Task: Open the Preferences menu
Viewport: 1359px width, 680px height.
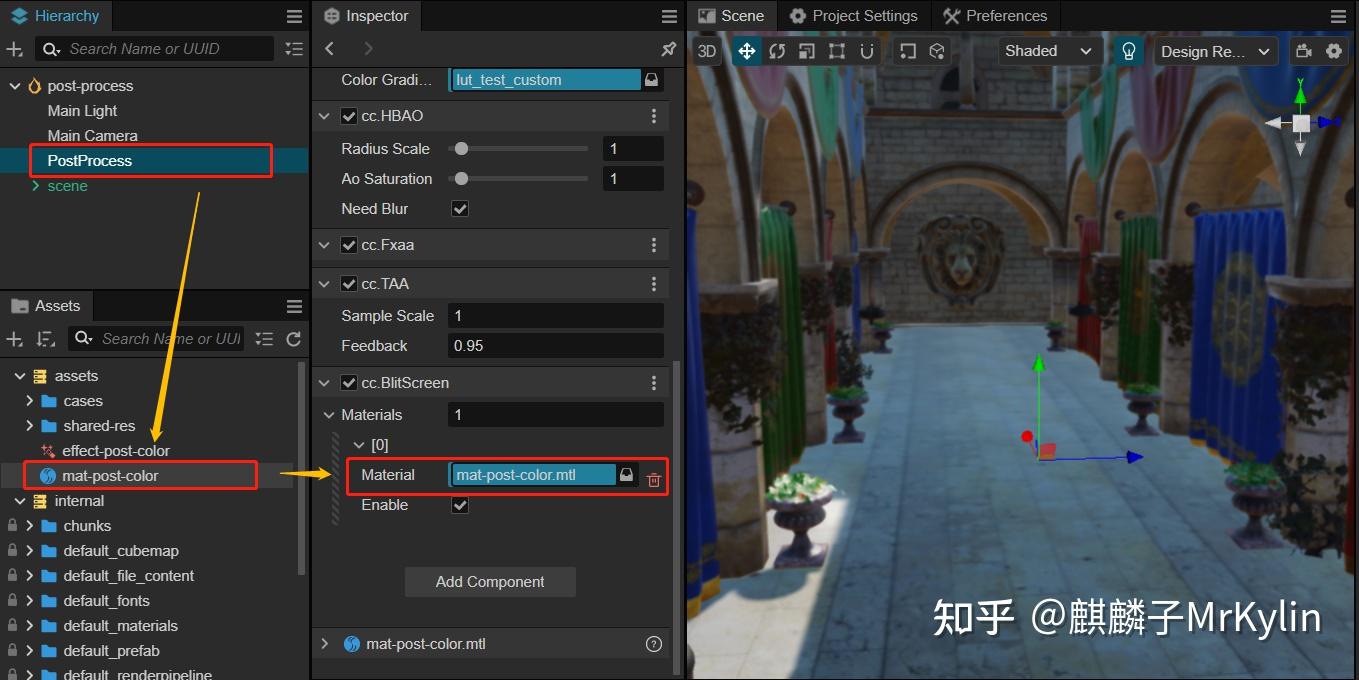Action: pyautogui.click(x=995, y=15)
